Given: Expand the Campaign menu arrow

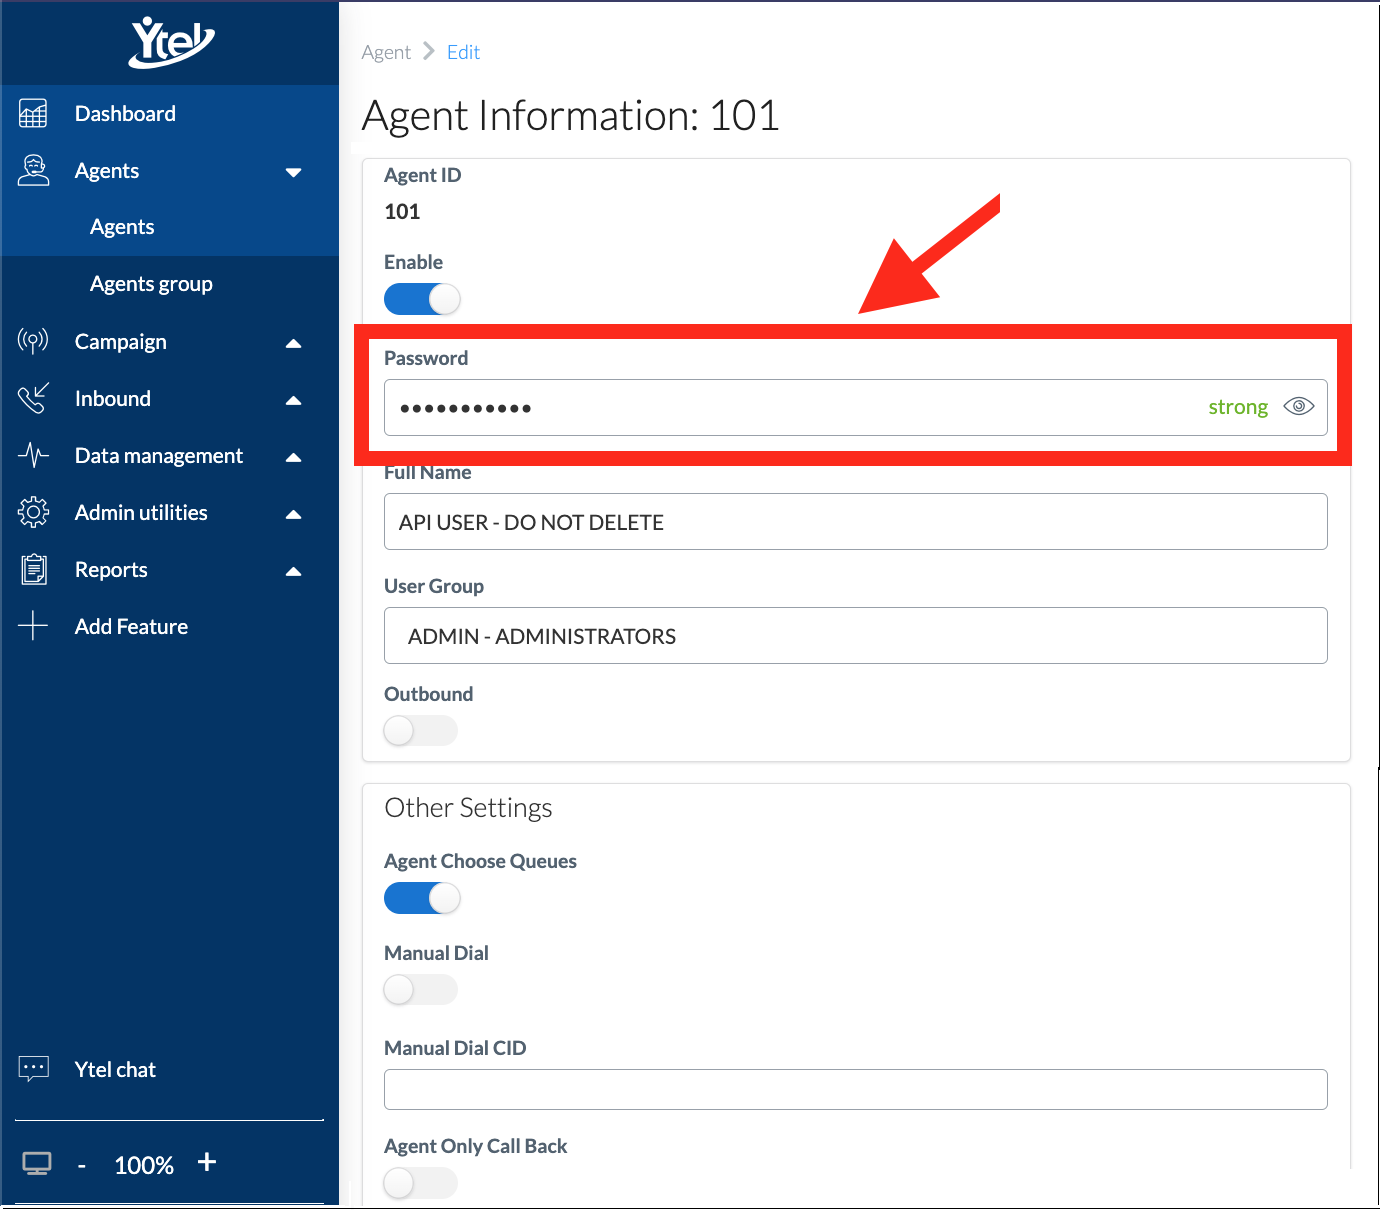Looking at the screenshot, I should [293, 343].
